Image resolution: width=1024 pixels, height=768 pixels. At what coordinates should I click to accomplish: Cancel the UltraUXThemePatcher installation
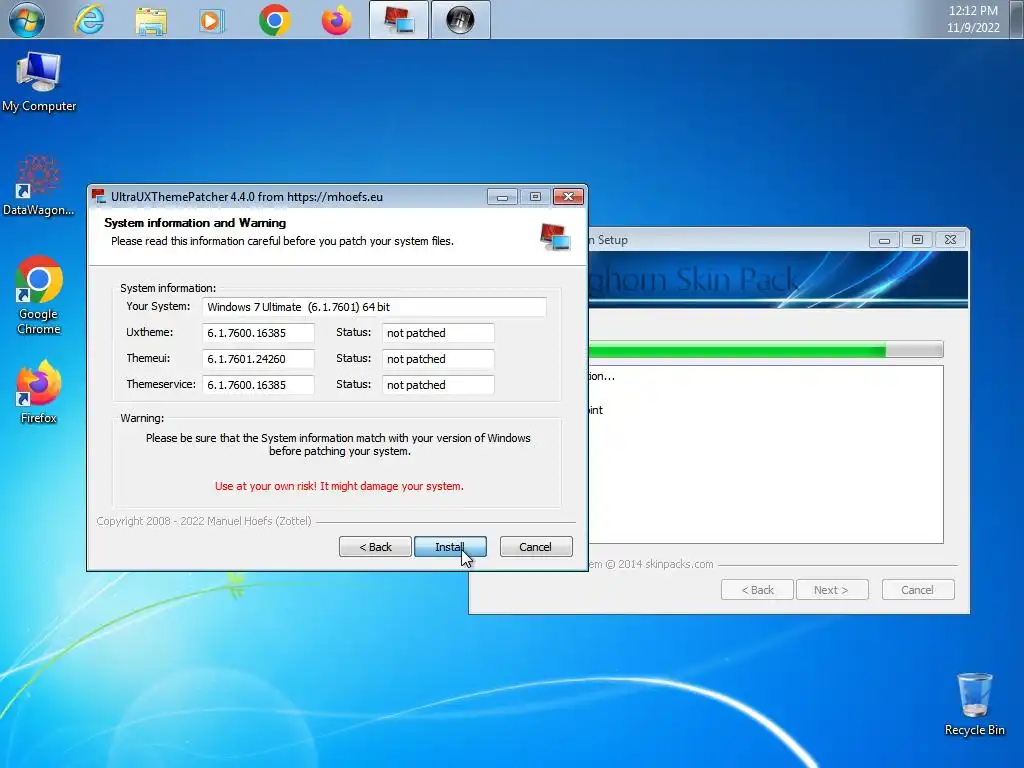536,547
